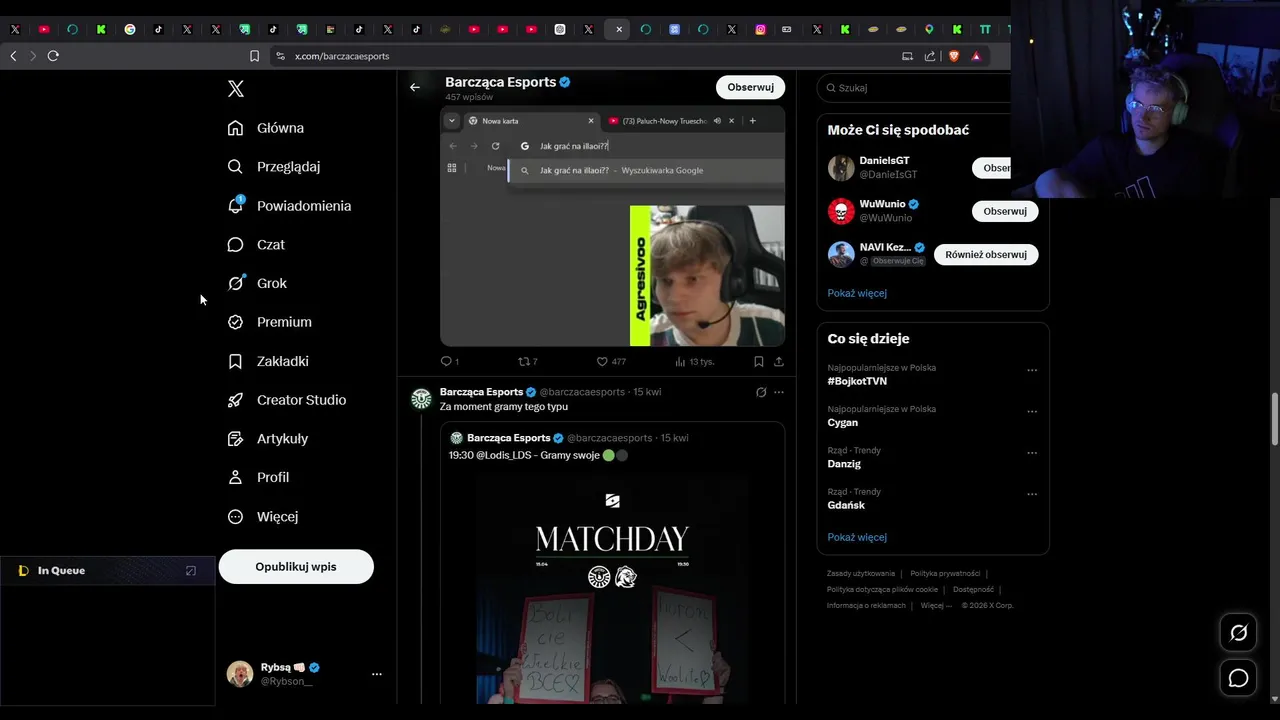Open the Cygan trending topic
Viewport: 1280px width, 720px height.
(842, 422)
